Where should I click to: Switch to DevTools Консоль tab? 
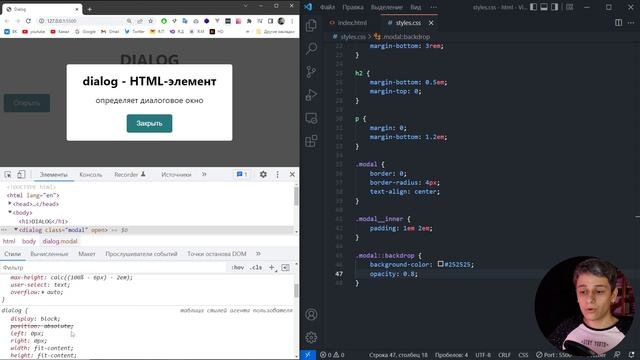pos(91,174)
